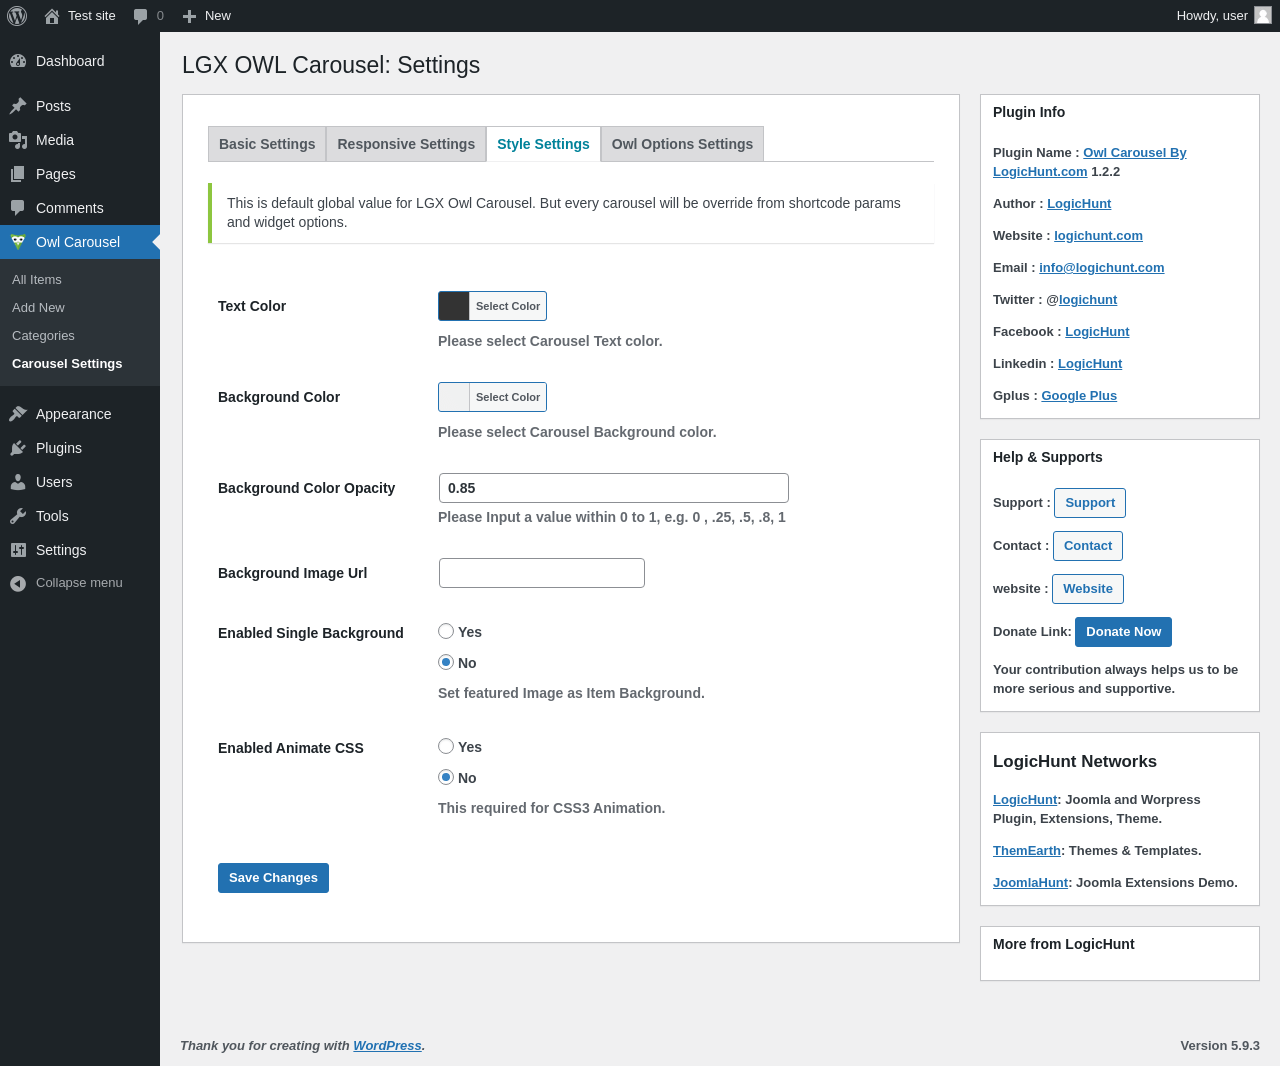Viewport: 1280px width, 1066px height.
Task: Click the Plugins plug icon
Action: [18, 448]
